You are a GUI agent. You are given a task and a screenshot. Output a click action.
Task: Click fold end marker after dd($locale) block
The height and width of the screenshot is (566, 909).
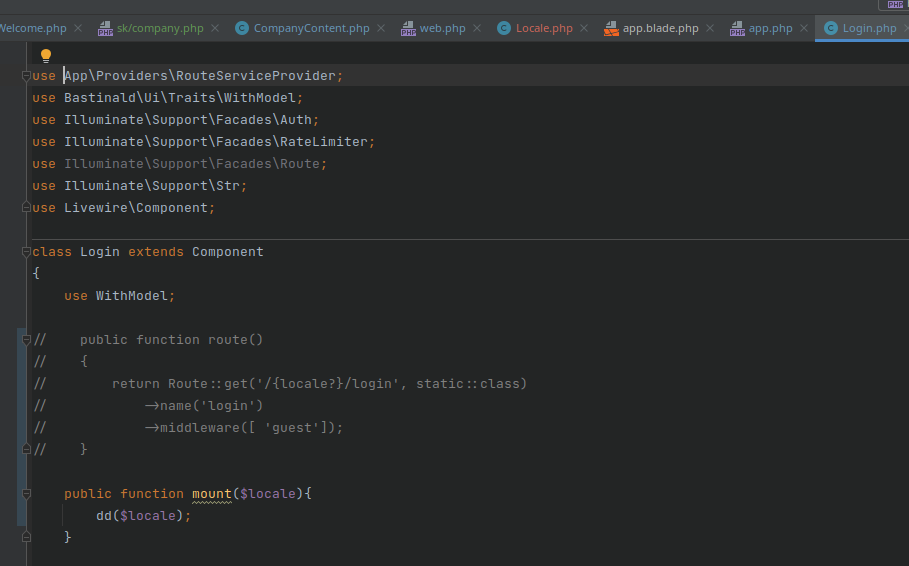(x=26, y=537)
